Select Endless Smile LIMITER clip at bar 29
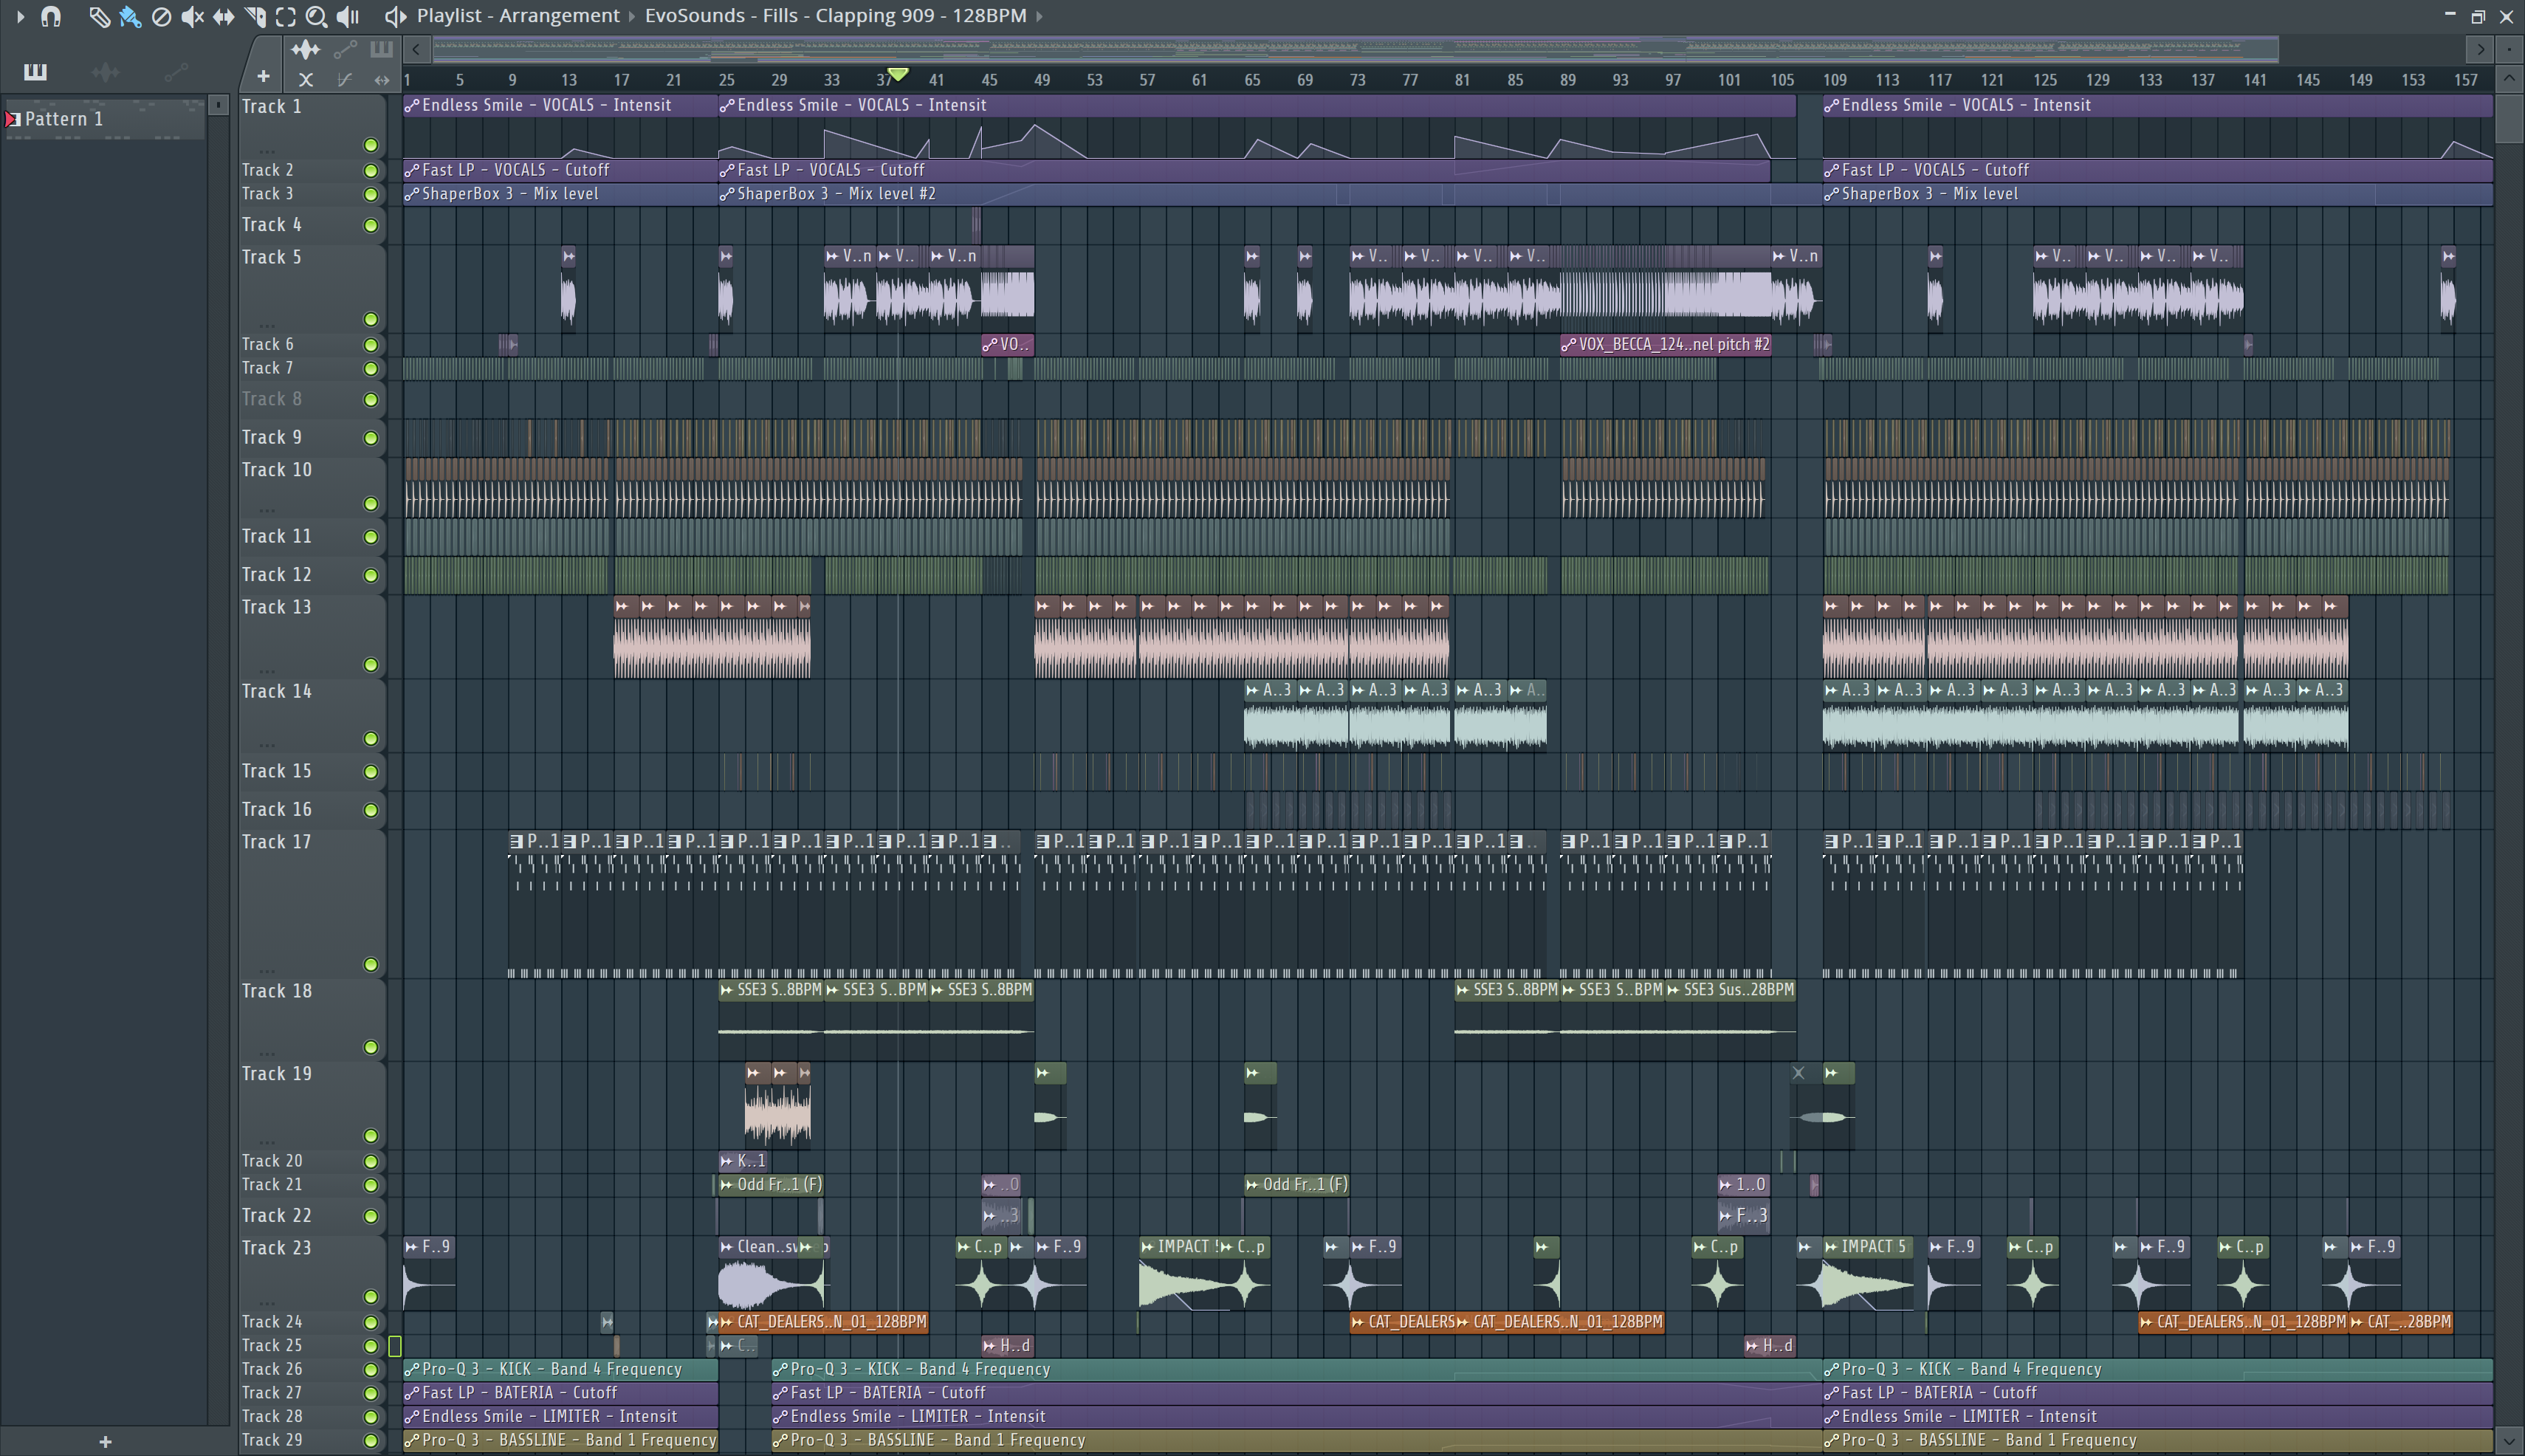This screenshot has height=1456, width=2525. 1297,1417
